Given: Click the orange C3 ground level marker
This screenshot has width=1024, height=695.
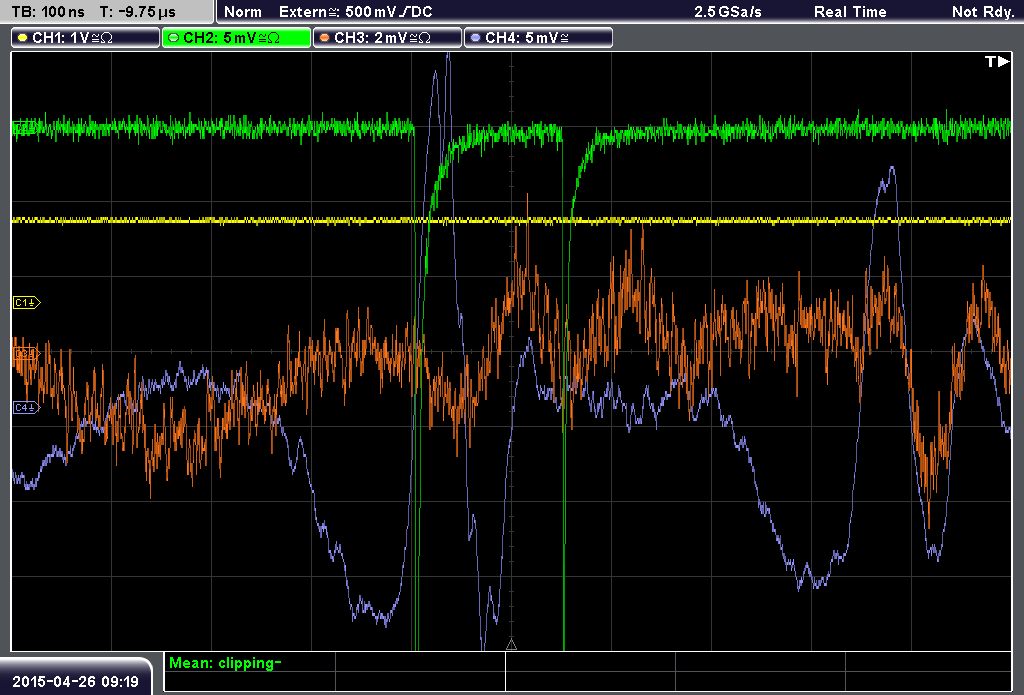Looking at the screenshot, I should coord(27,353).
